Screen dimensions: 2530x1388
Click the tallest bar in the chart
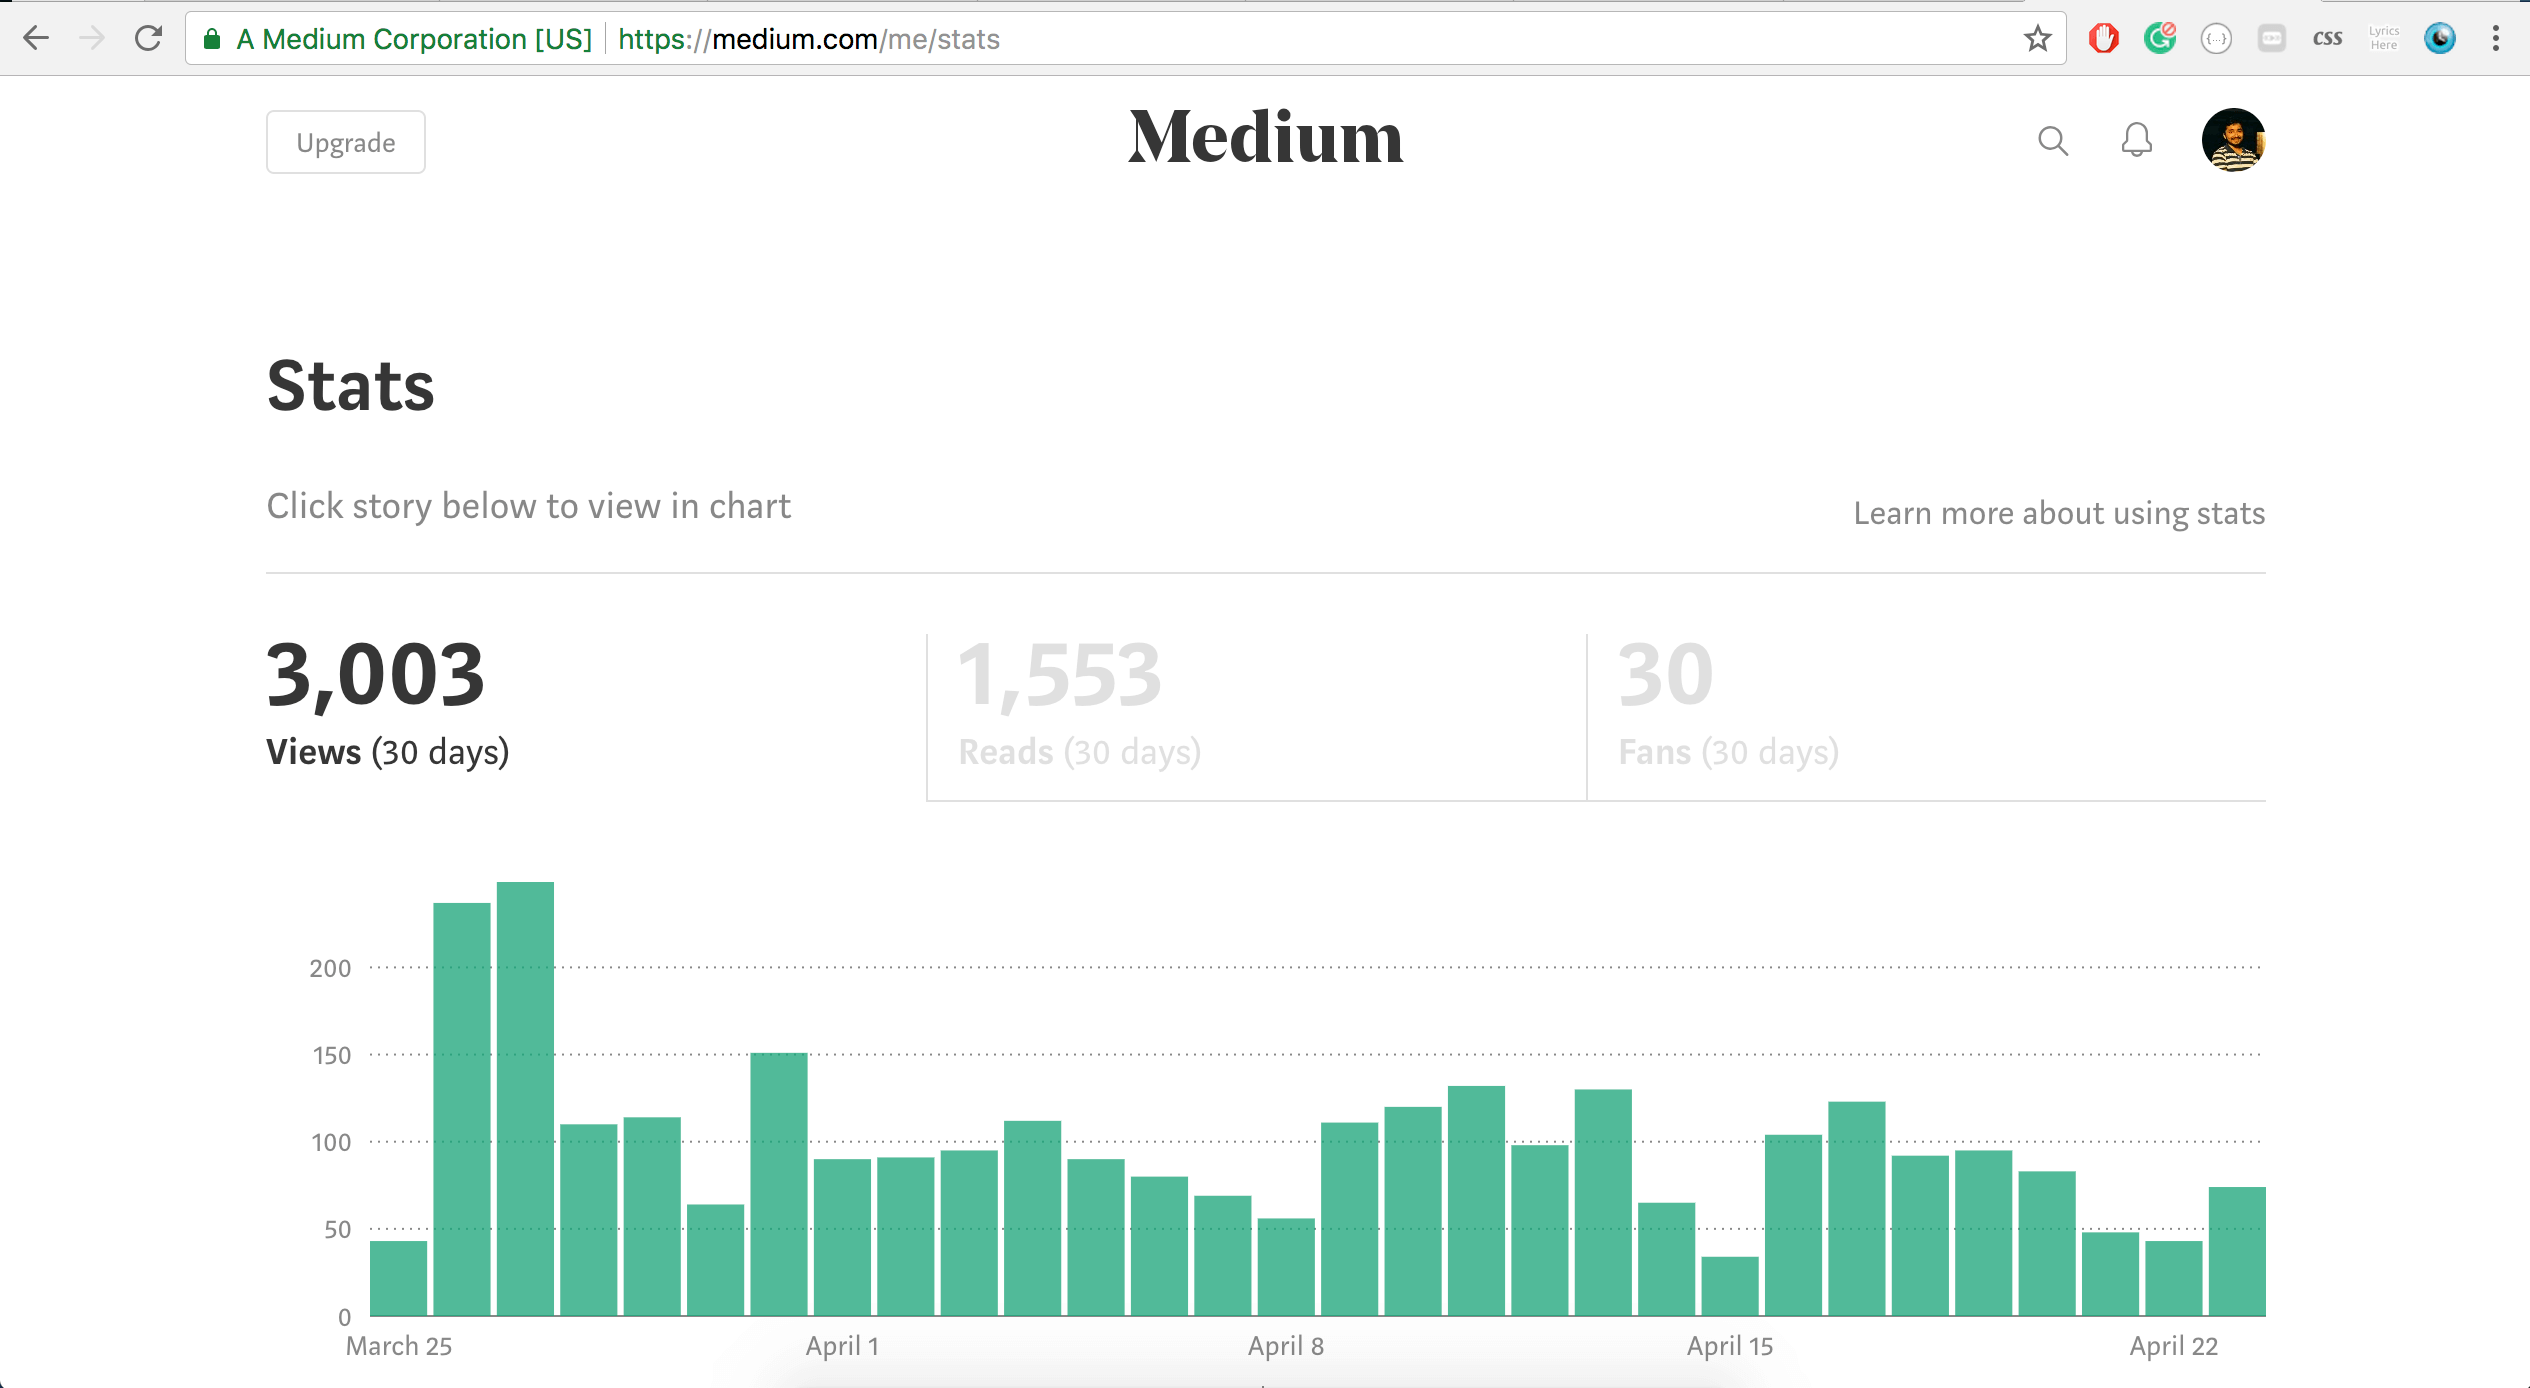point(525,1098)
